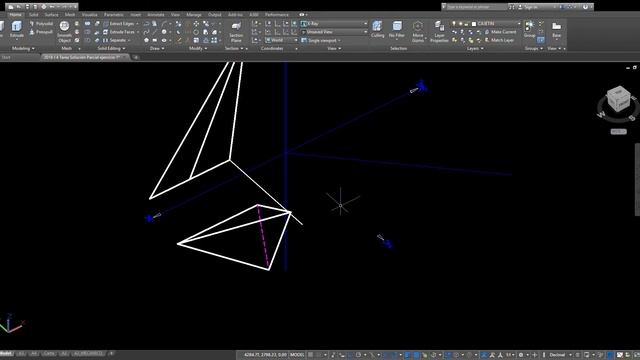Click the Array tool in Modify panel

tap(214, 40)
